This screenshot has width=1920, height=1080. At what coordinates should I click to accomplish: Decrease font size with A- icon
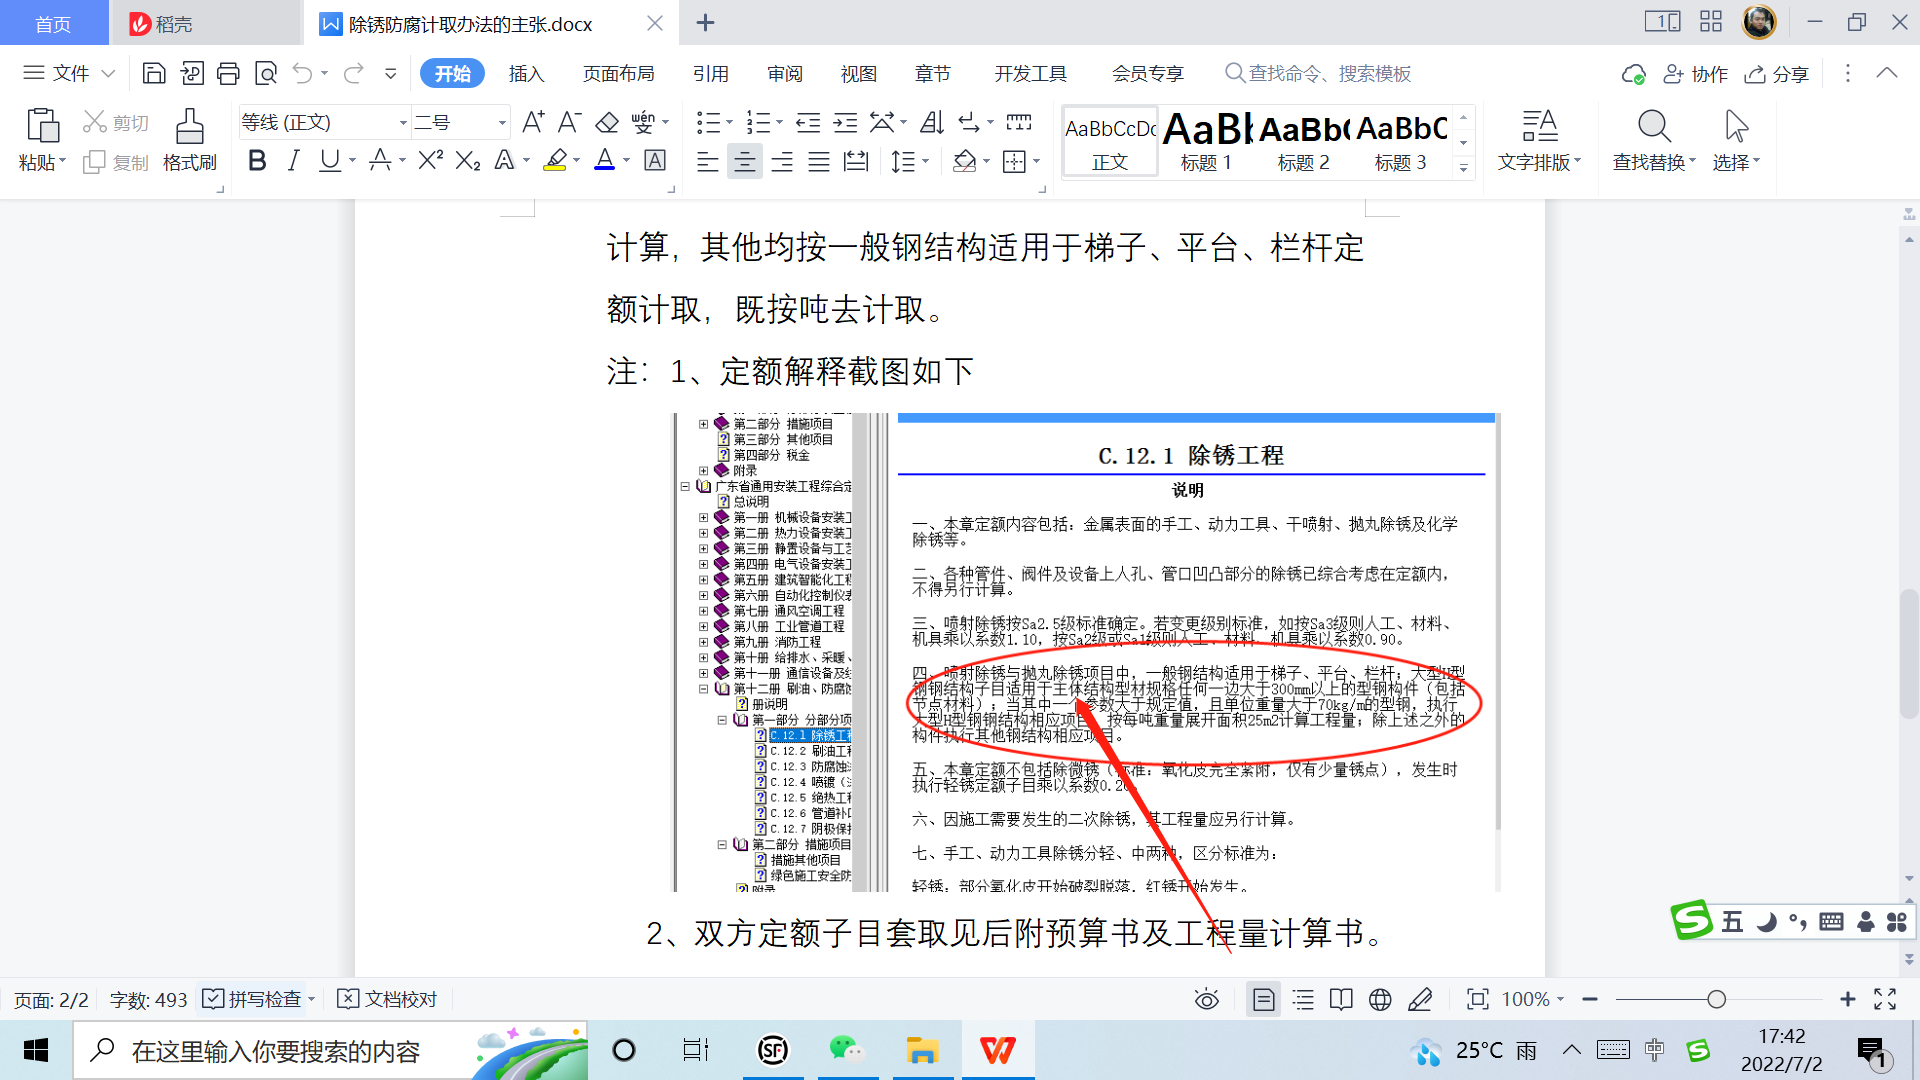click(569, 122)
